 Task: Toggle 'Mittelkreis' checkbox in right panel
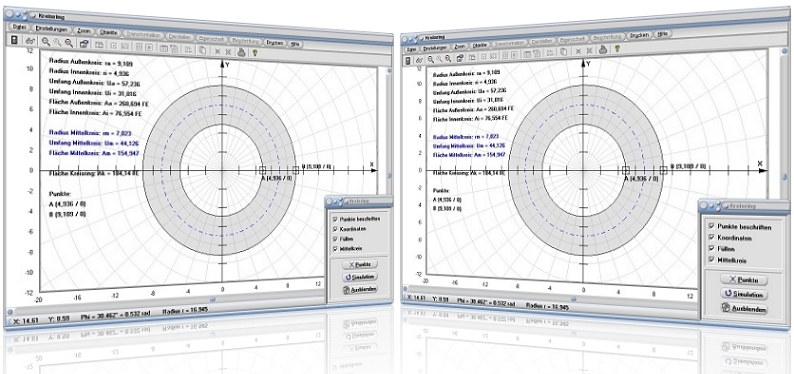[x=711, y=260]
